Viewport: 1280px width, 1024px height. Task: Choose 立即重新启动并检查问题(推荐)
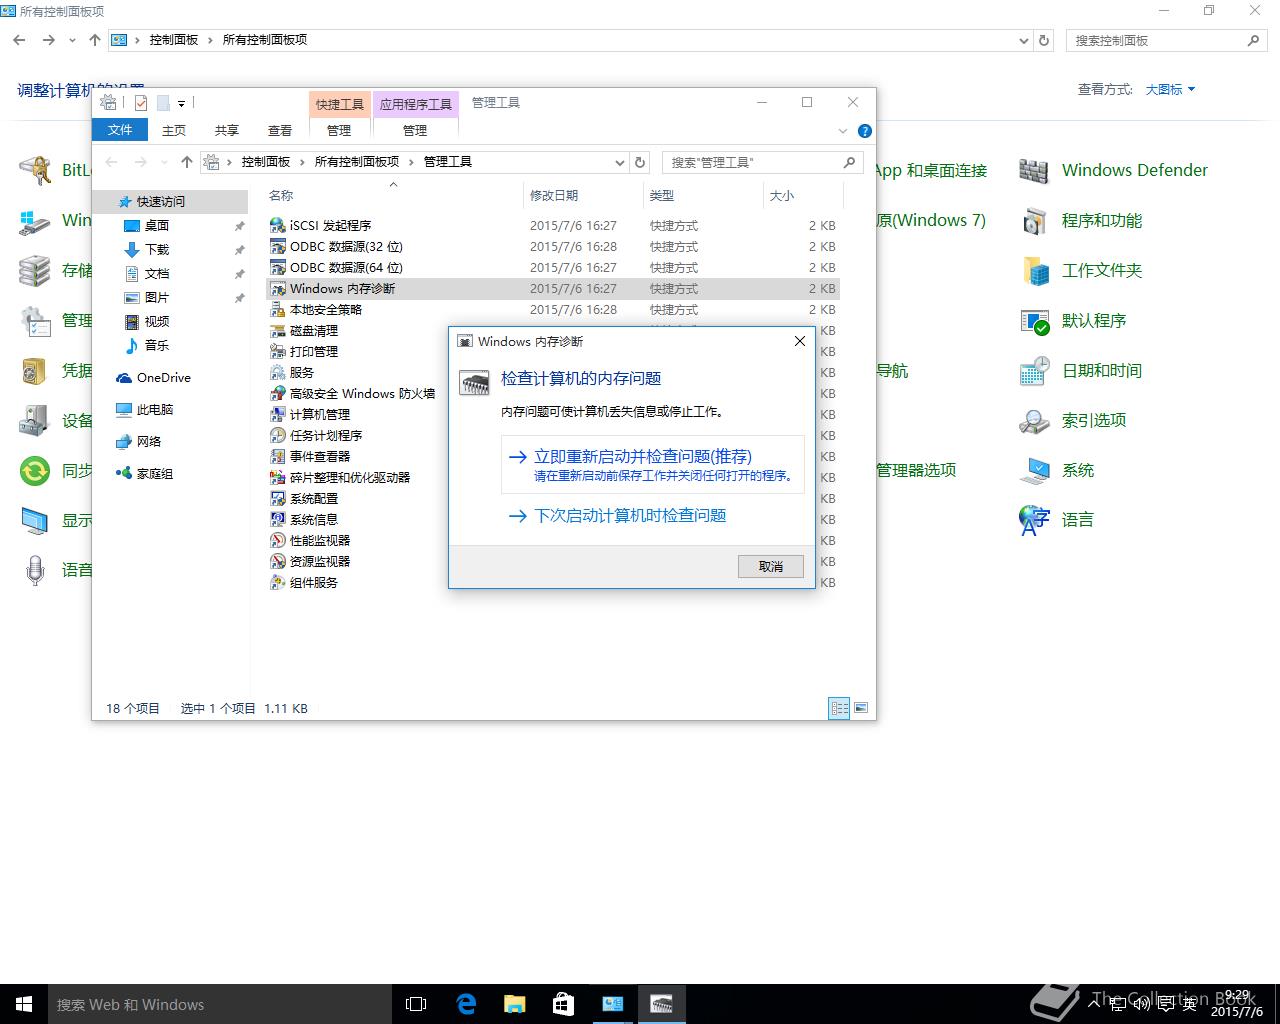point(652,465)
